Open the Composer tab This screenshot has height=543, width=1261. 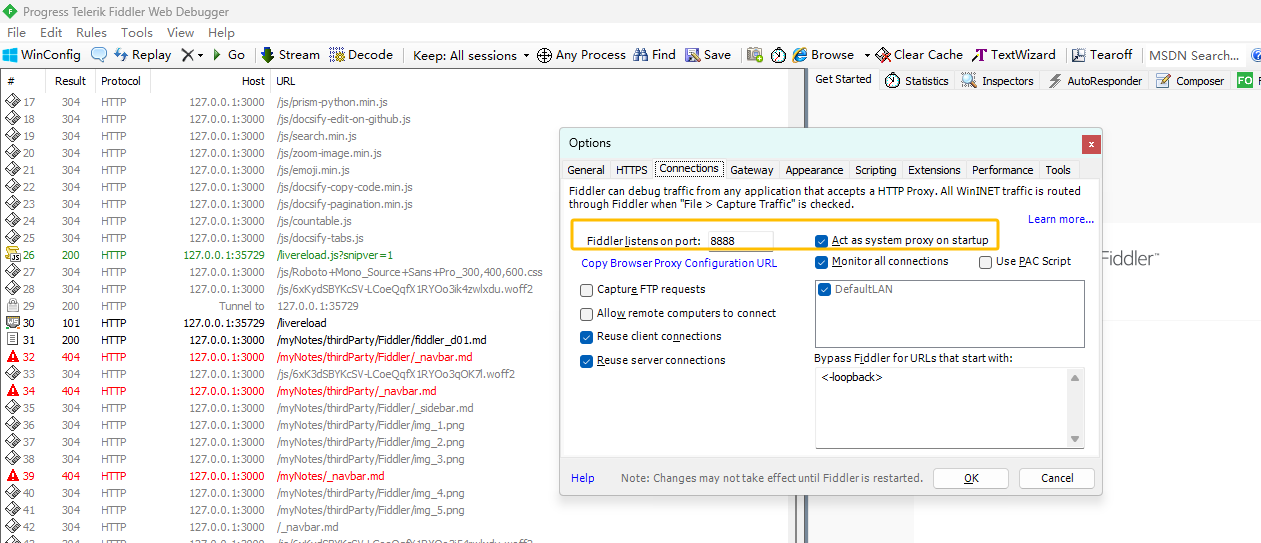[x=1190, y=81]
